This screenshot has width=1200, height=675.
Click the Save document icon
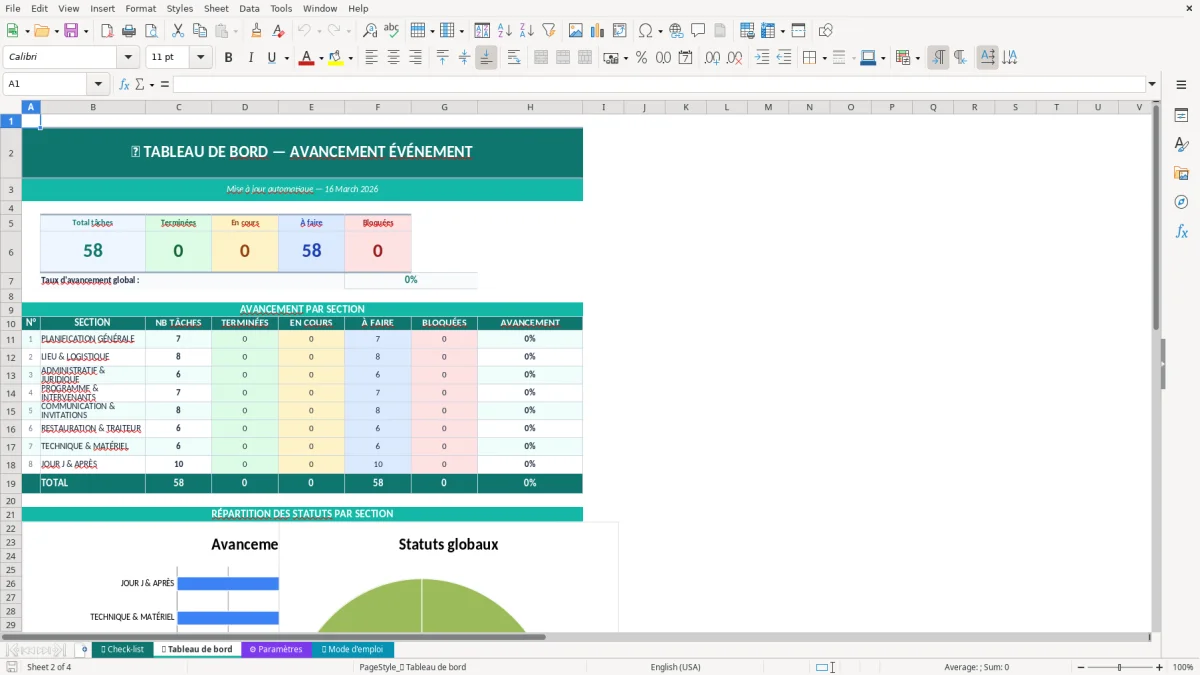(70, 31)
